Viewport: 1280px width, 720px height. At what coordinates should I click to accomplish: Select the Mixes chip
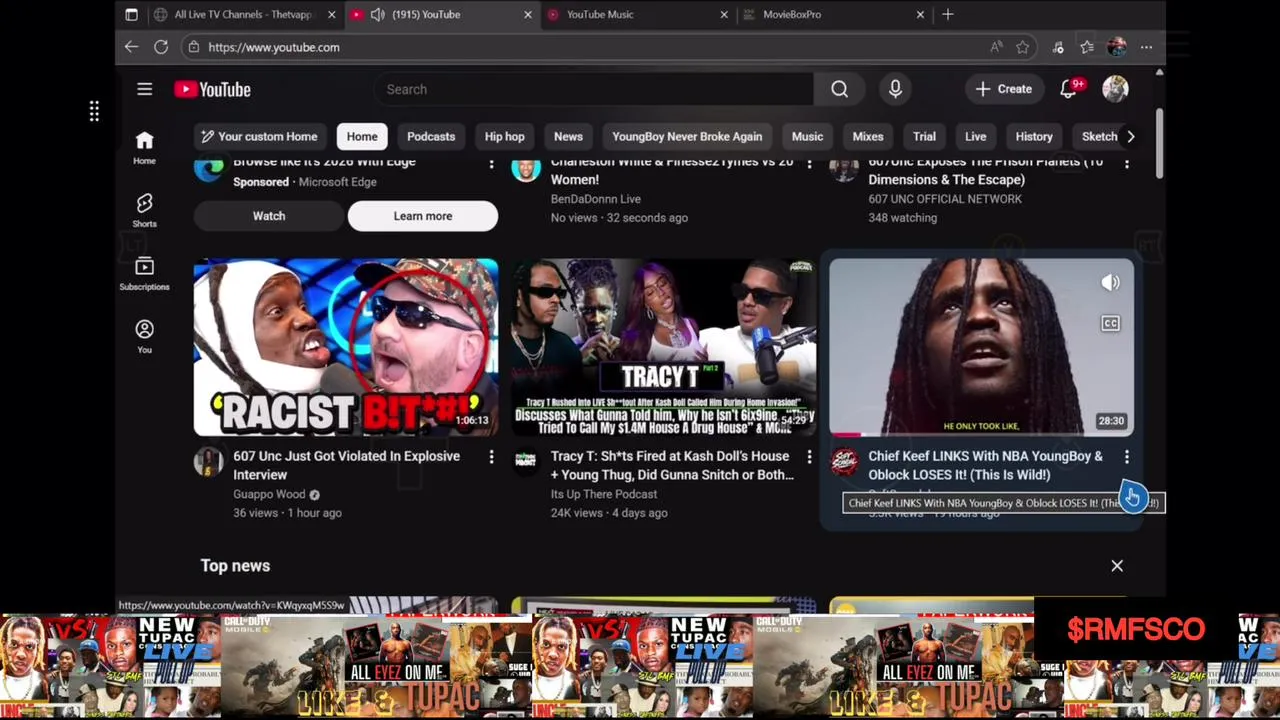868,136
